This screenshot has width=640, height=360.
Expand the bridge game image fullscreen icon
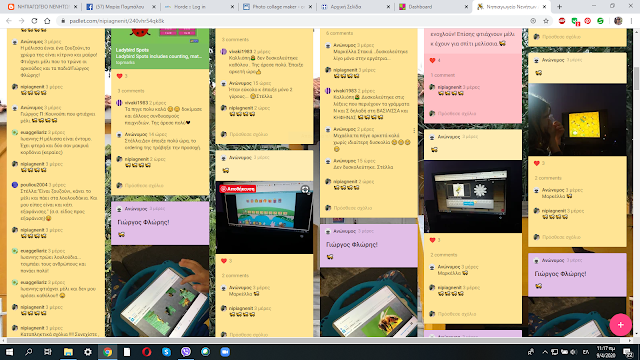[305, 189]
